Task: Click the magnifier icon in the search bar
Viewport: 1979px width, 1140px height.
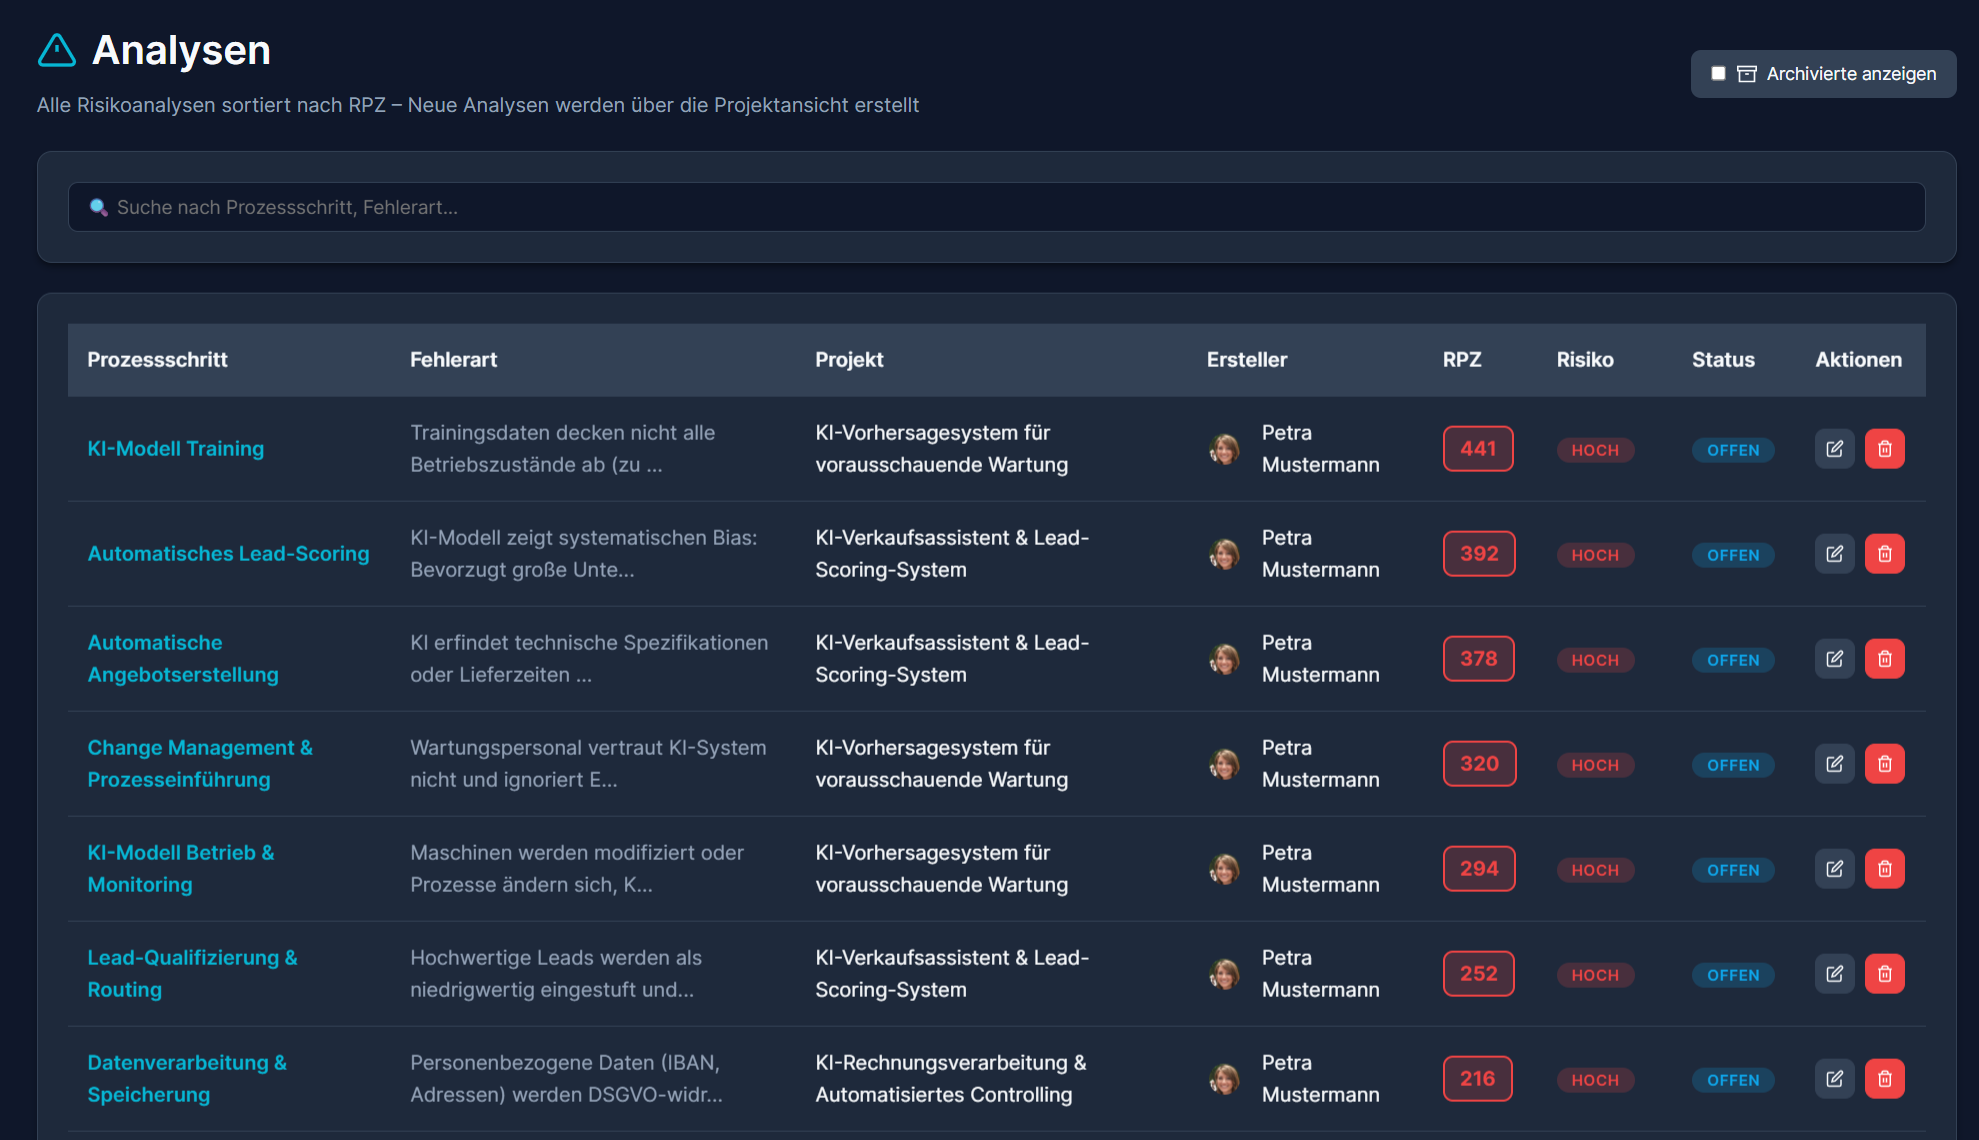Action: coord(99,207)
